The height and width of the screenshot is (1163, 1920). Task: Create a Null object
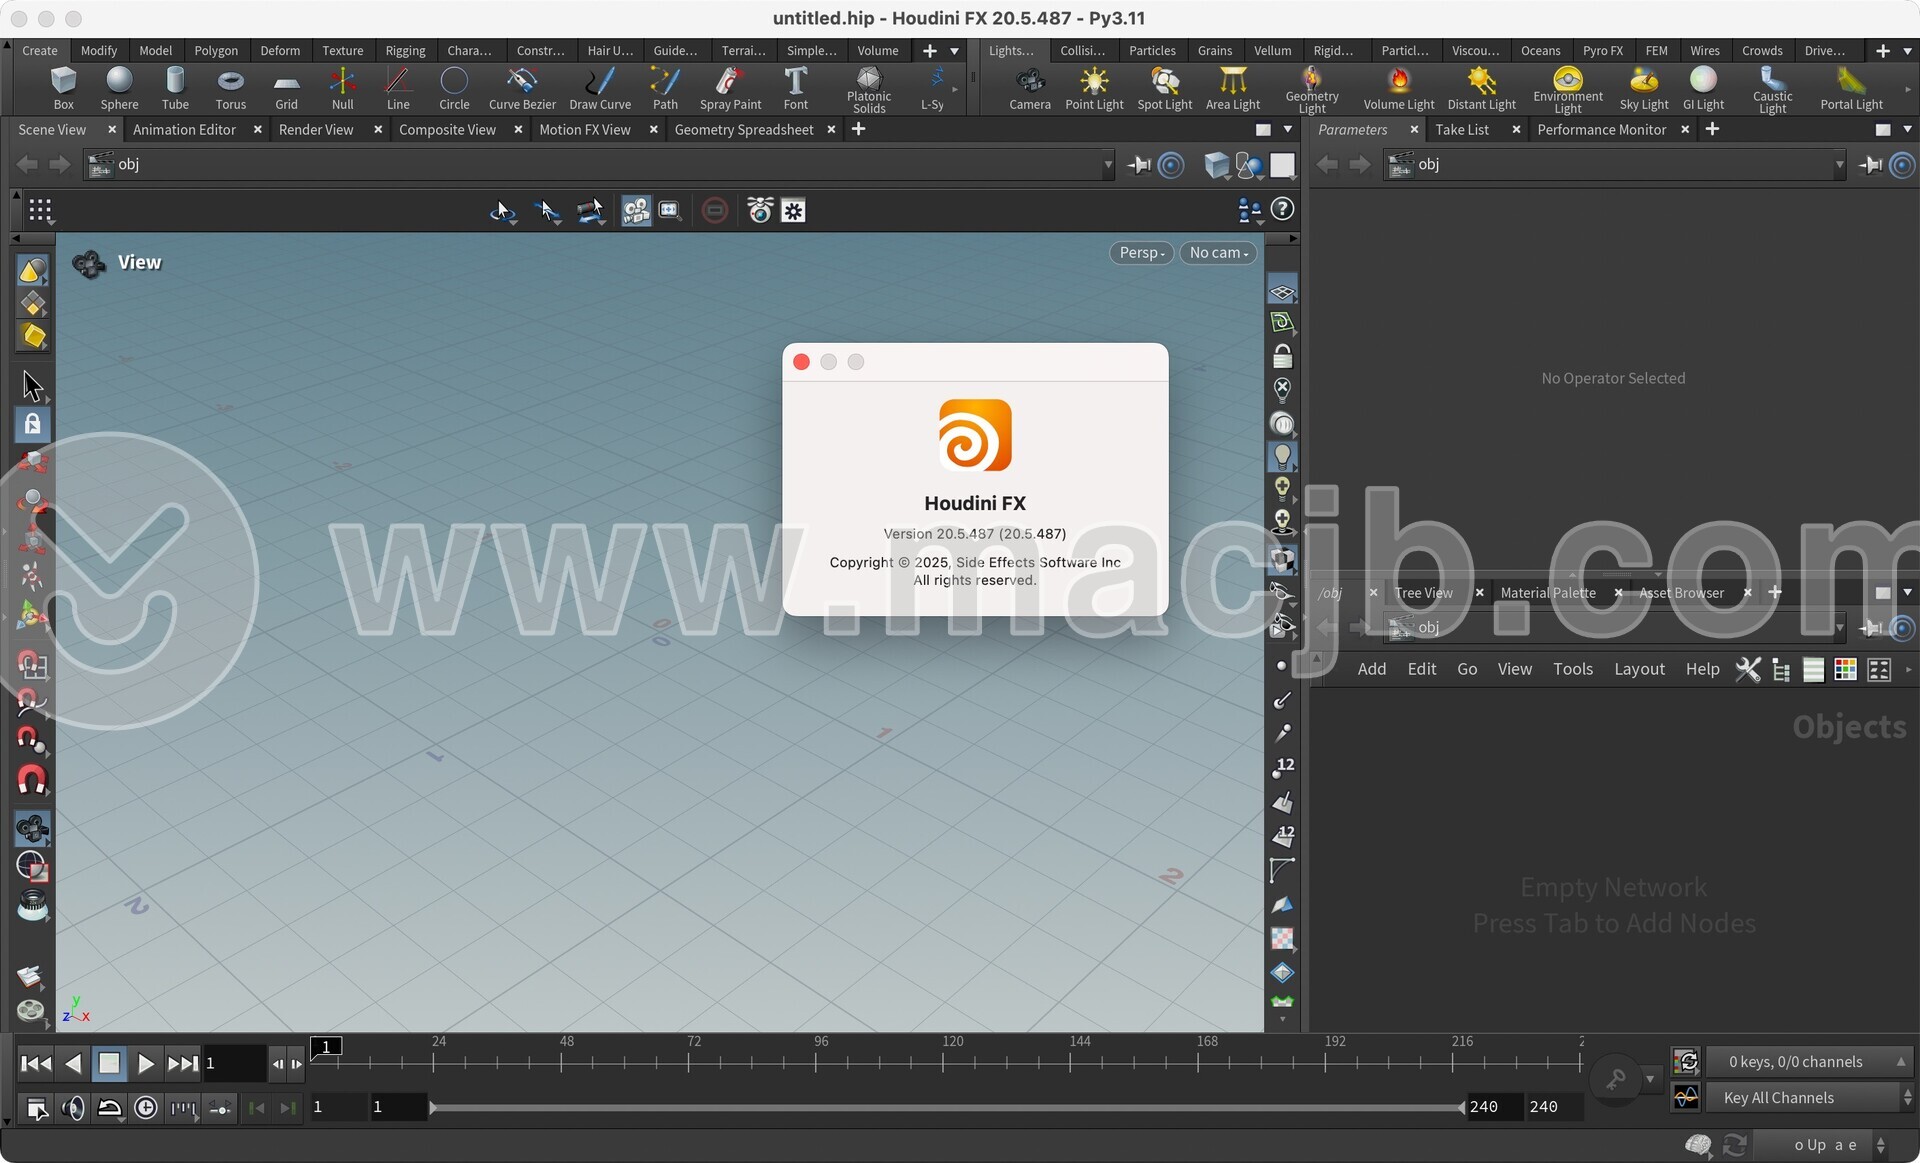click(342, 88)
